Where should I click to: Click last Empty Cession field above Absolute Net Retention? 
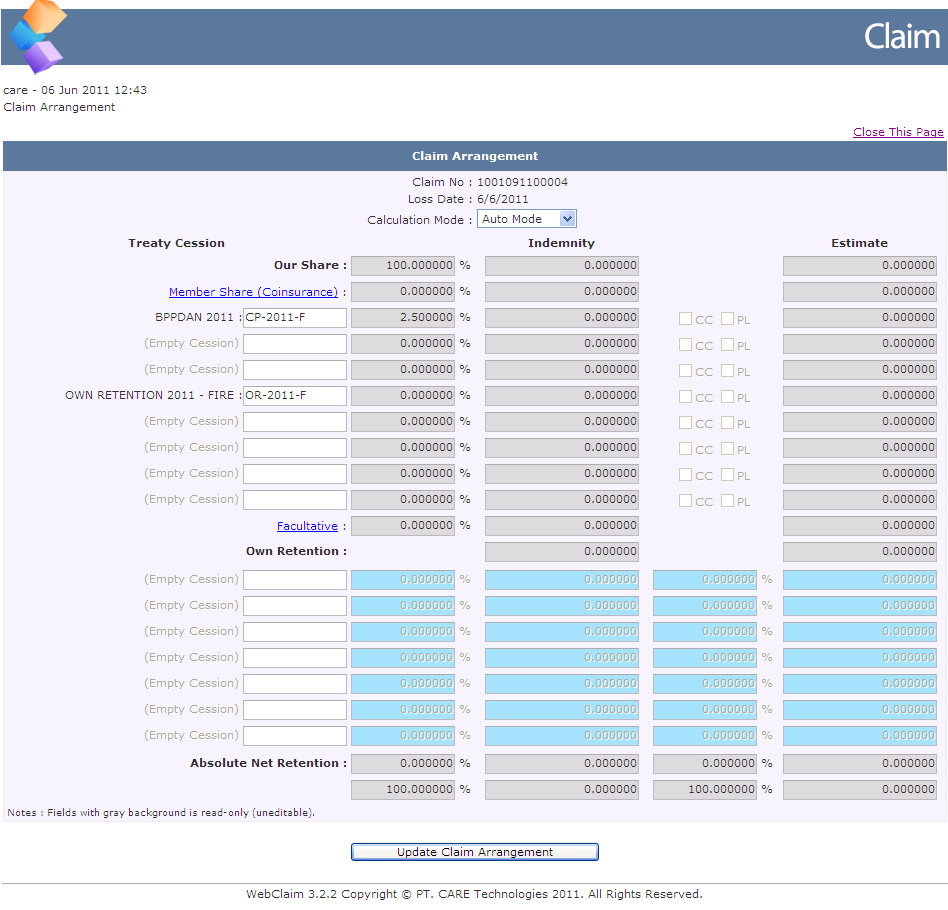pos(295,736)
